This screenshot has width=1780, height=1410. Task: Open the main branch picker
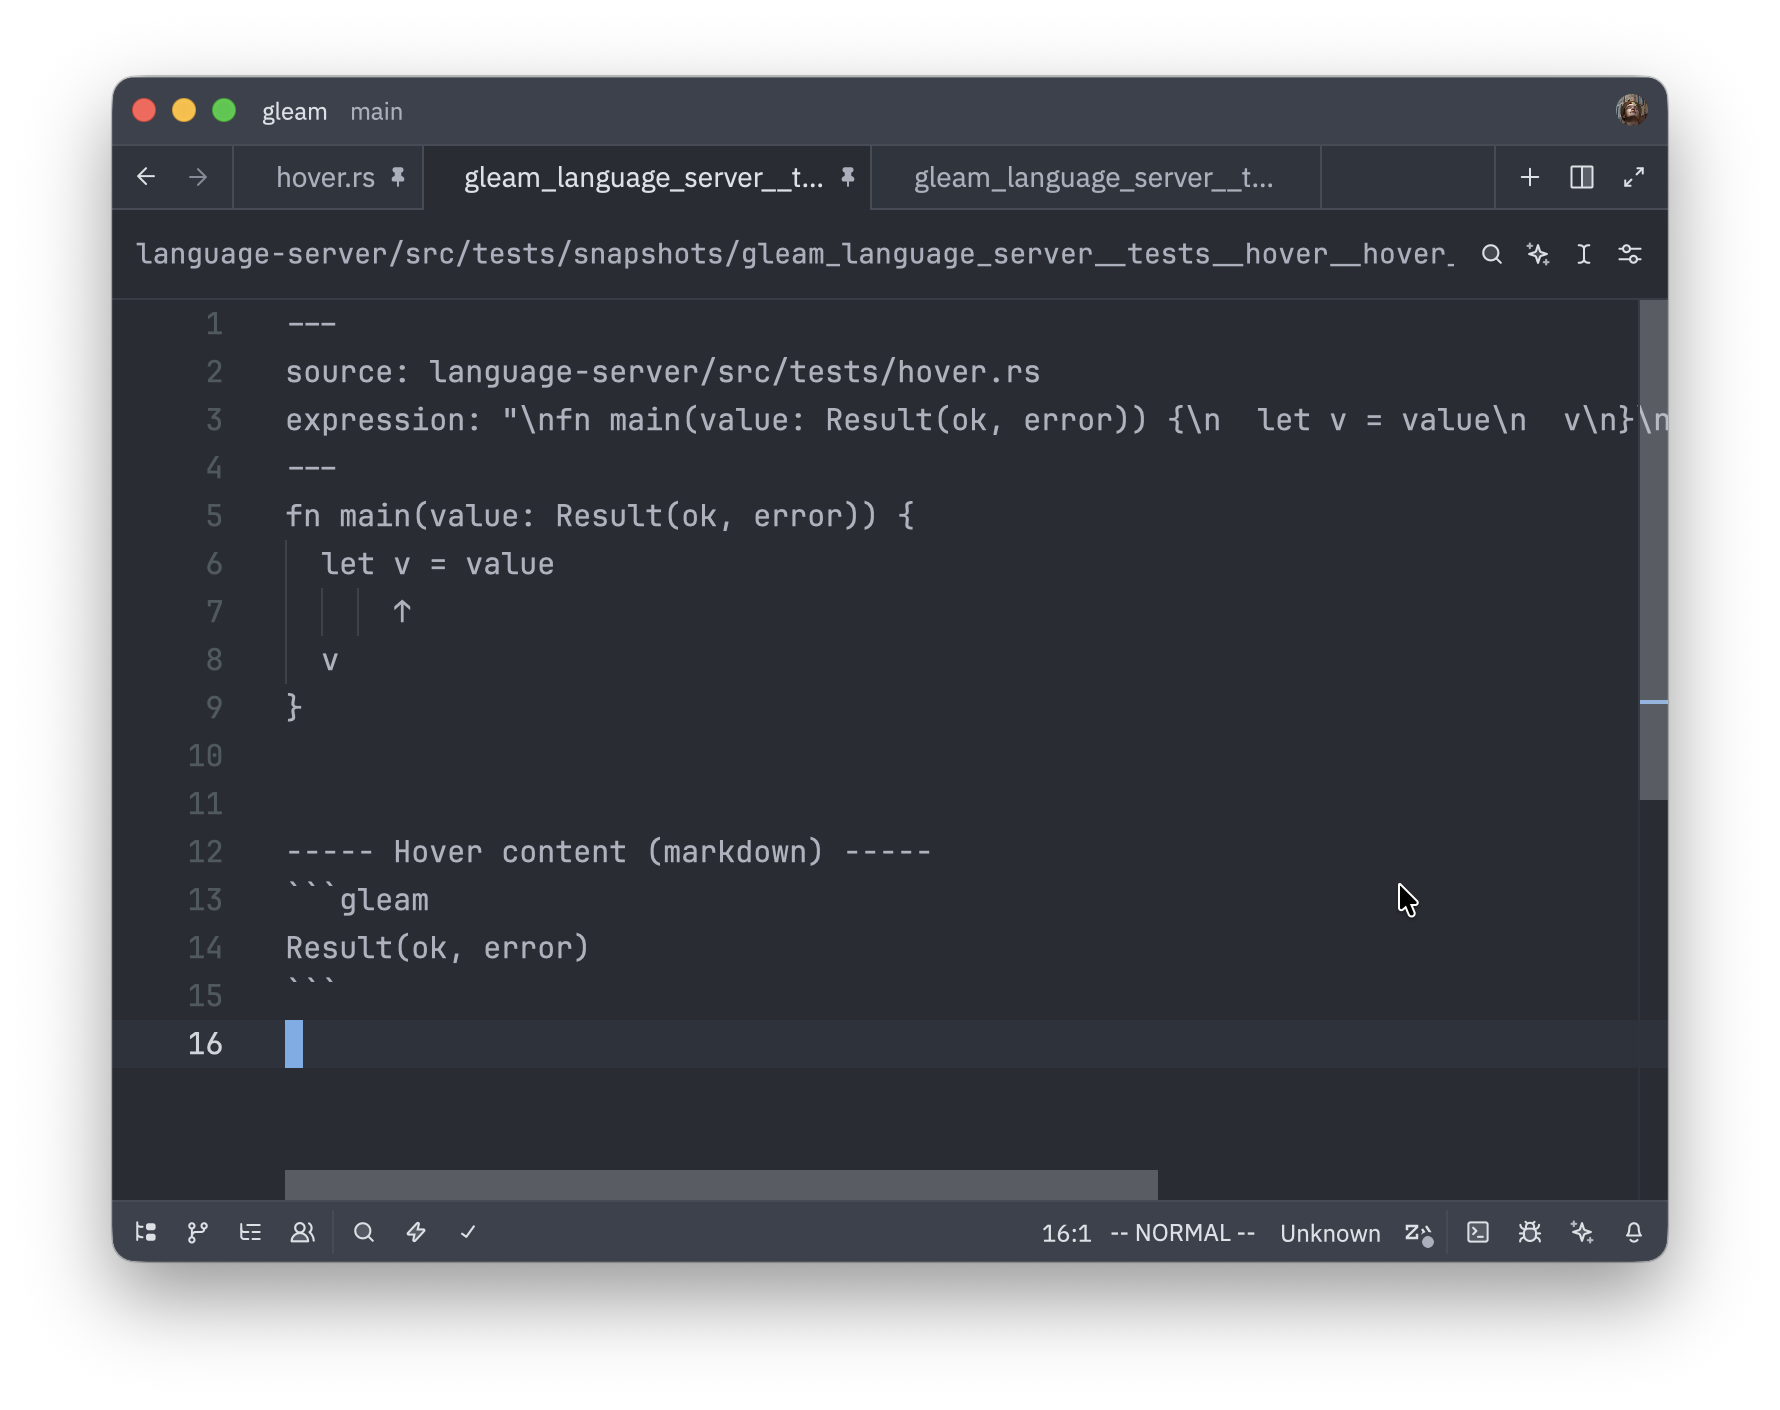tap(376, 111)
